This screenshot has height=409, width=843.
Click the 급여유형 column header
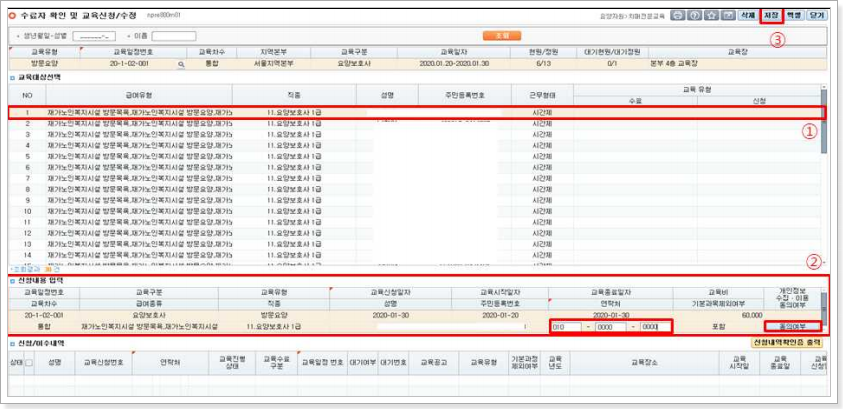[139, 95]
